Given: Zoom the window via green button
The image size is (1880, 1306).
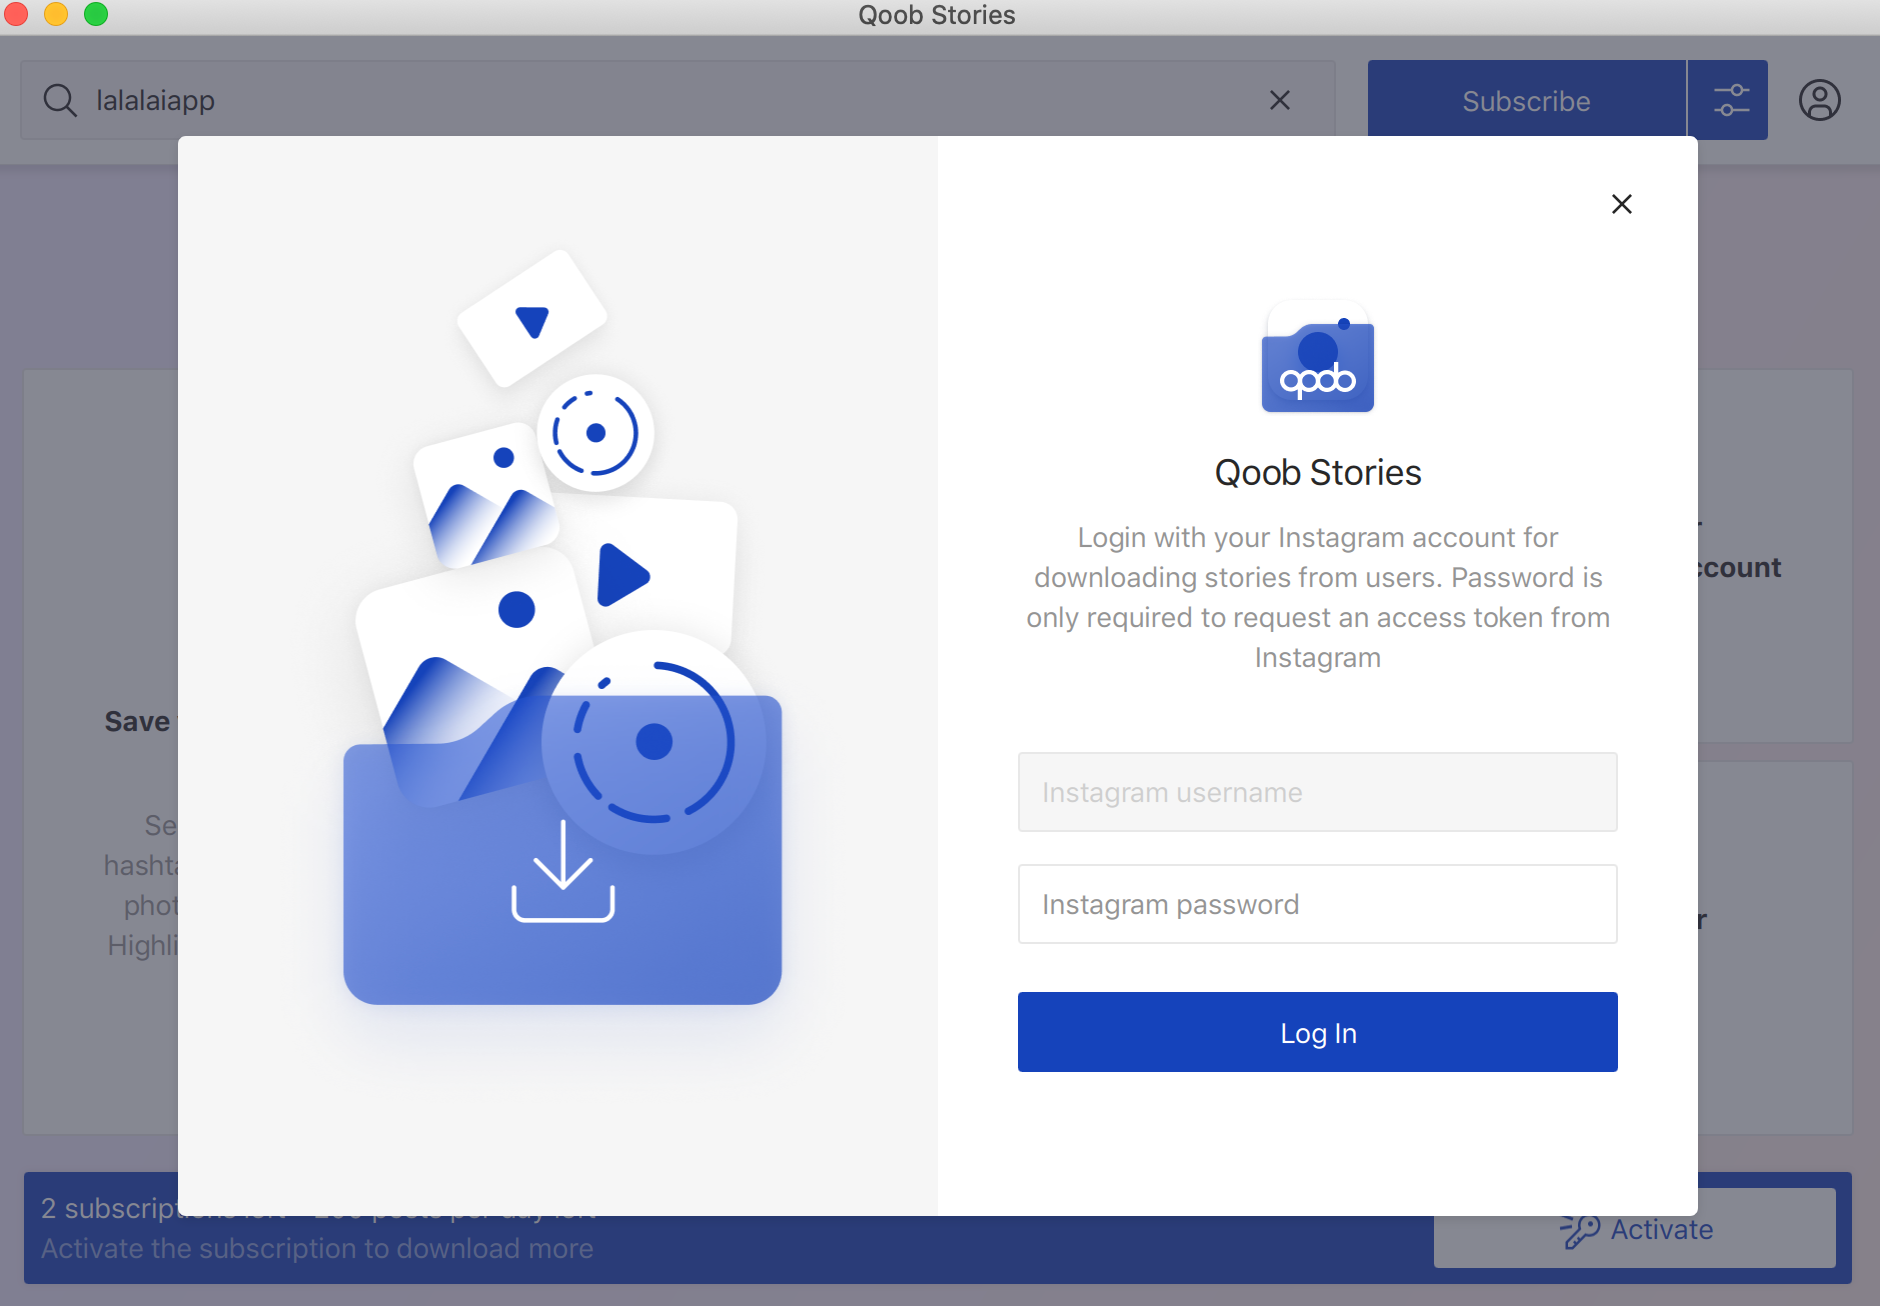Looking at the screenshot, I should click(96, 14).
